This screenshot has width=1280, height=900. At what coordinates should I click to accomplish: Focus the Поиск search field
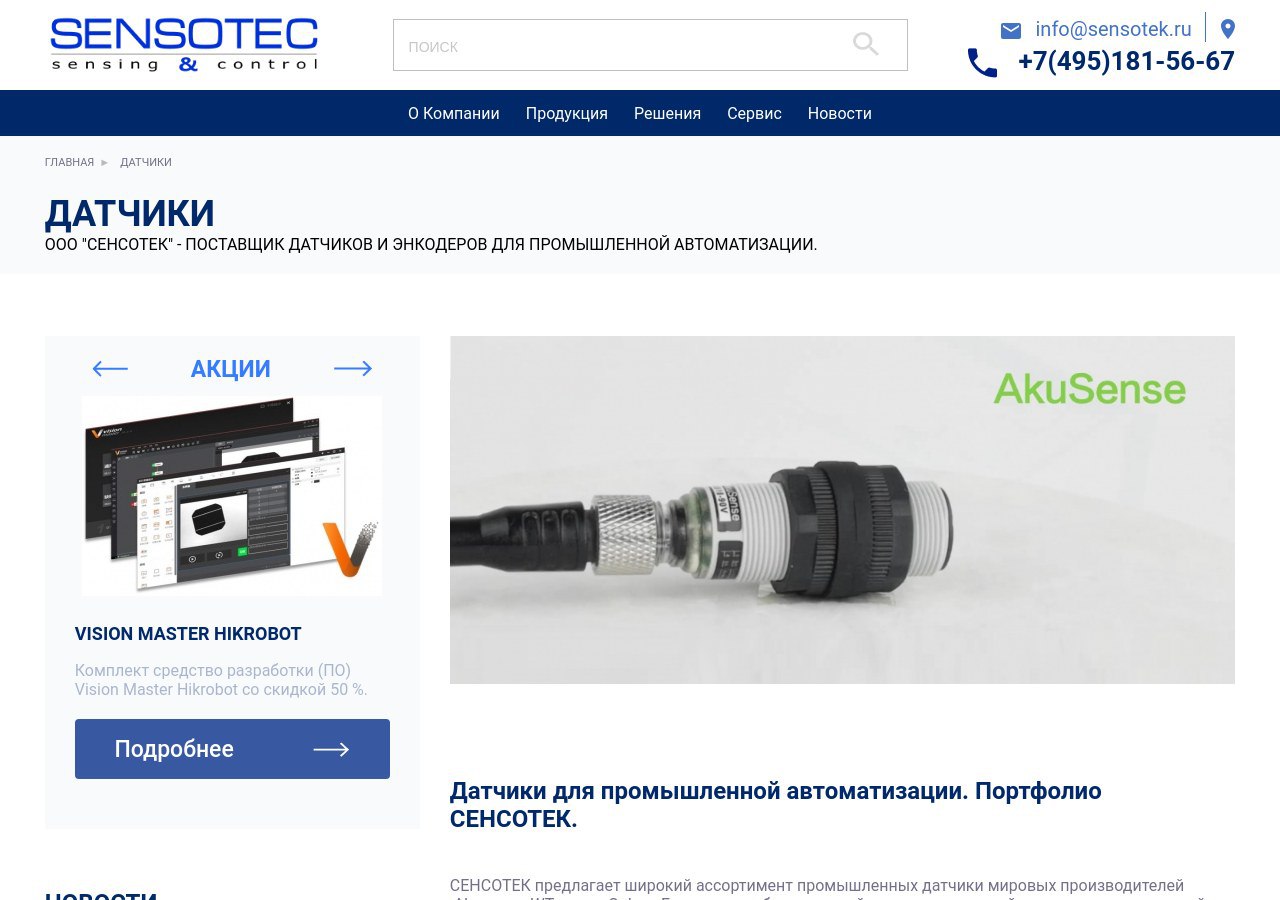(x=650, y=45)
